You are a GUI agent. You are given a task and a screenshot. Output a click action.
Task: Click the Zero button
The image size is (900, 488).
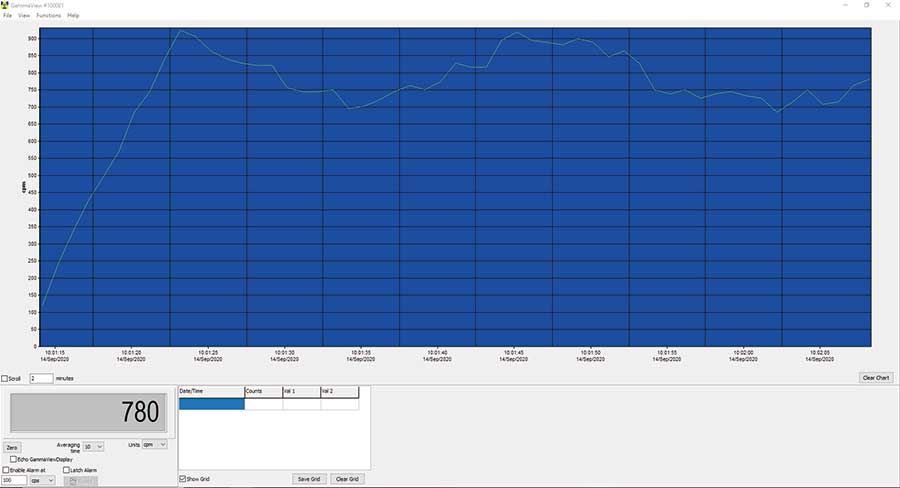pyautogui.click(x=12, y=447)
